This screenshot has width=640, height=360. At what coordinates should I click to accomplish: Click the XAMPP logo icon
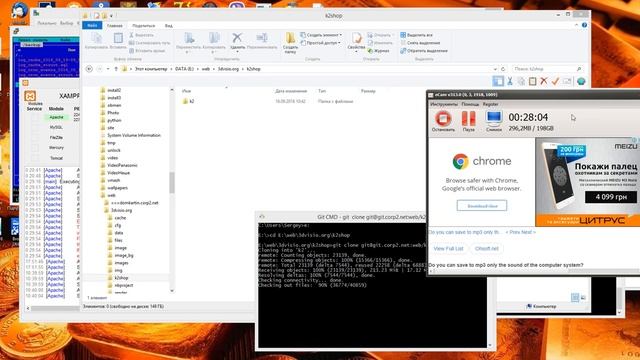pyautogui.click(x=30, y=96)
